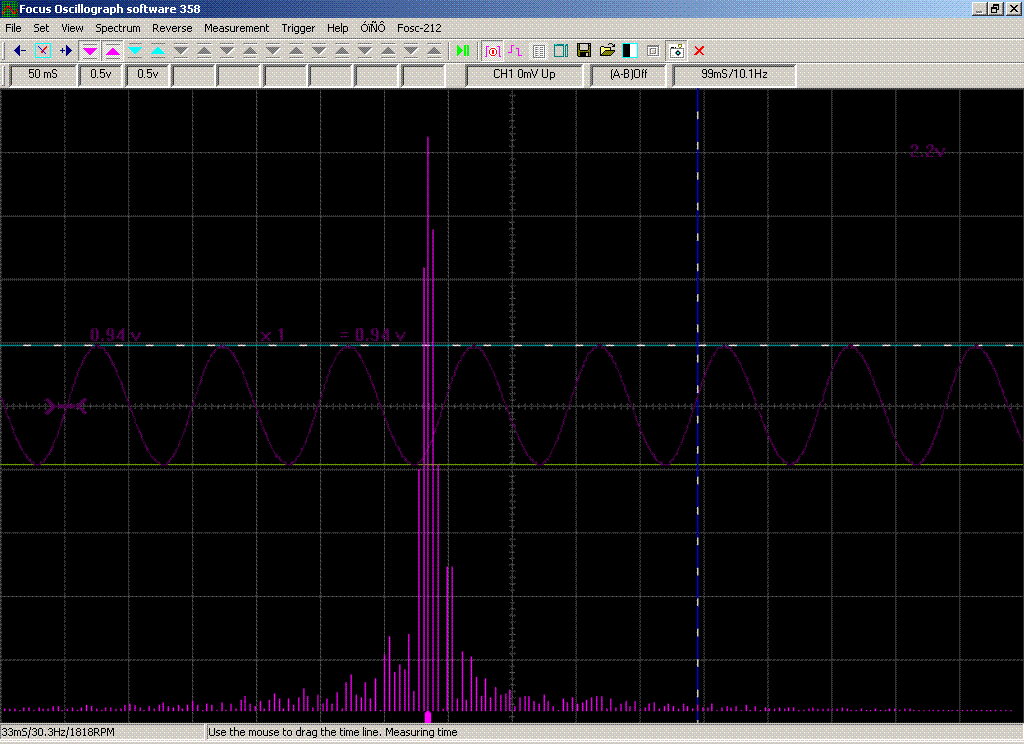
Task: Open file using the yellow folder icon
Action: click(x=607, y=50)
